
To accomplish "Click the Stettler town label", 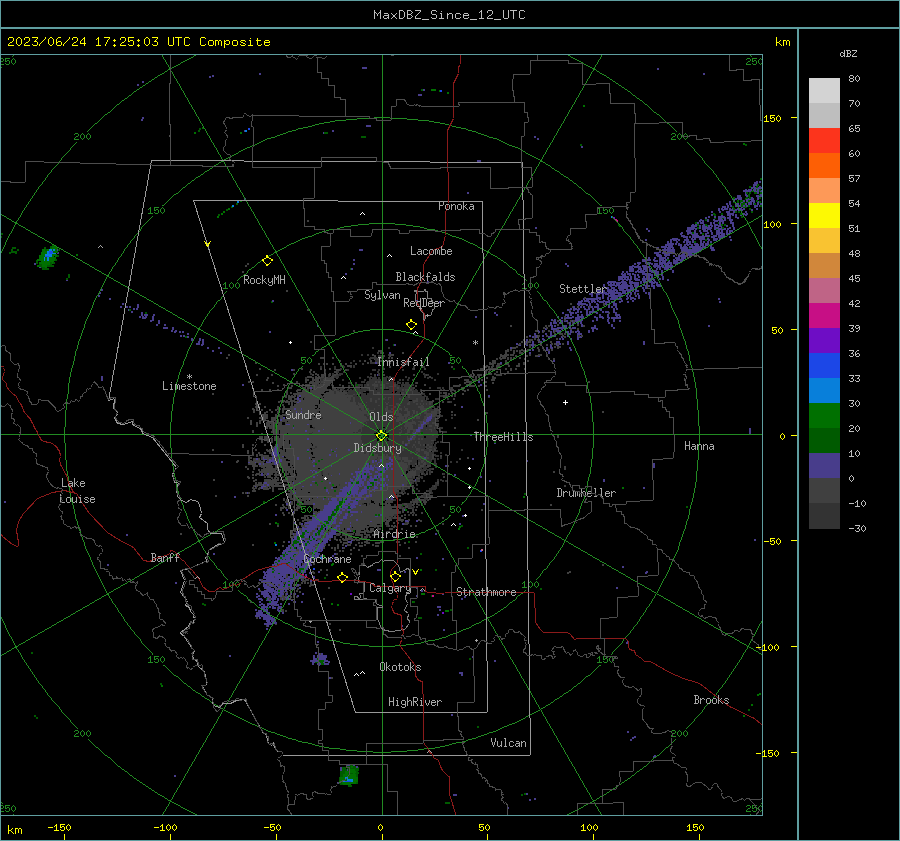I will 583,289.
